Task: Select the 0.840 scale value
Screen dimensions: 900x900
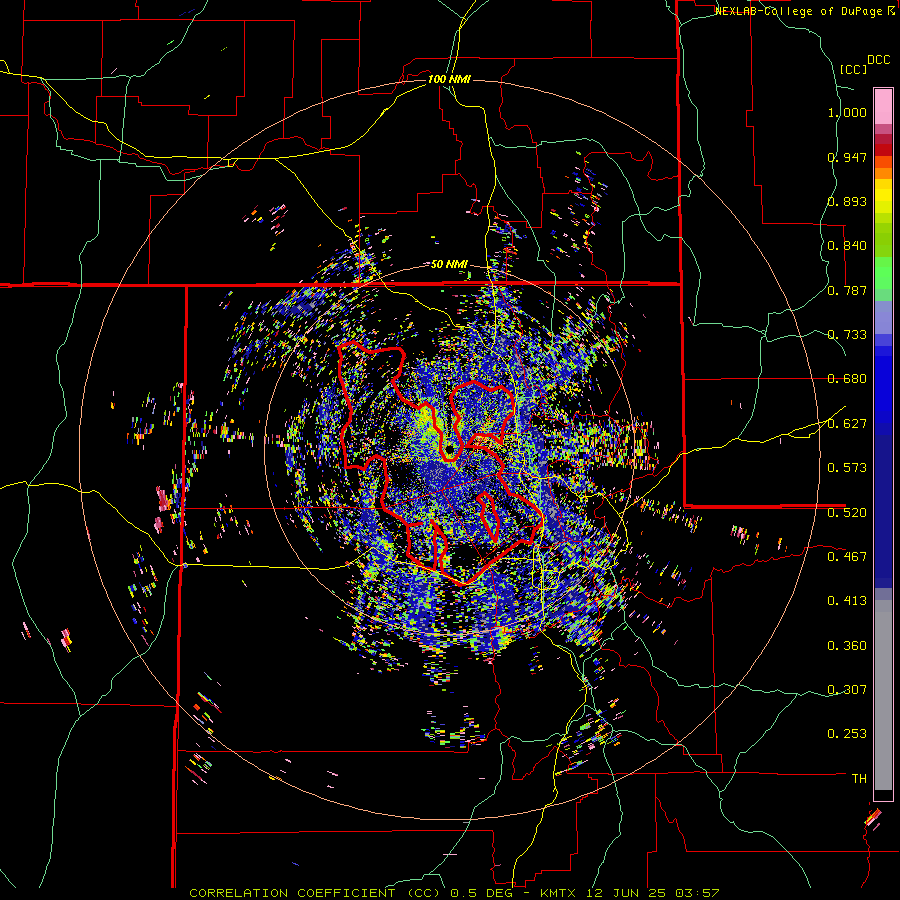Action: (847, 246)
